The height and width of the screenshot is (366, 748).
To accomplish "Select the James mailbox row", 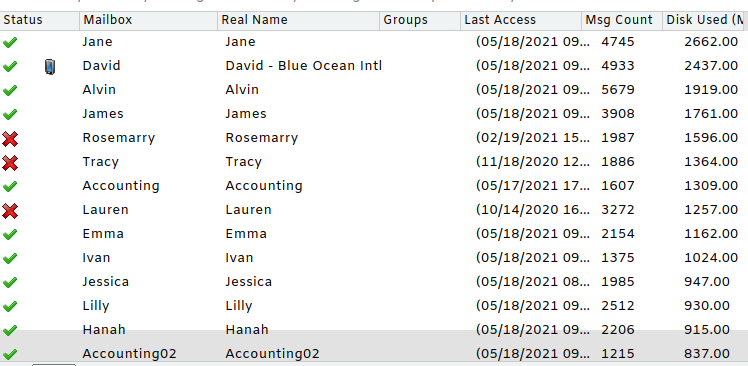I will 374,114.
